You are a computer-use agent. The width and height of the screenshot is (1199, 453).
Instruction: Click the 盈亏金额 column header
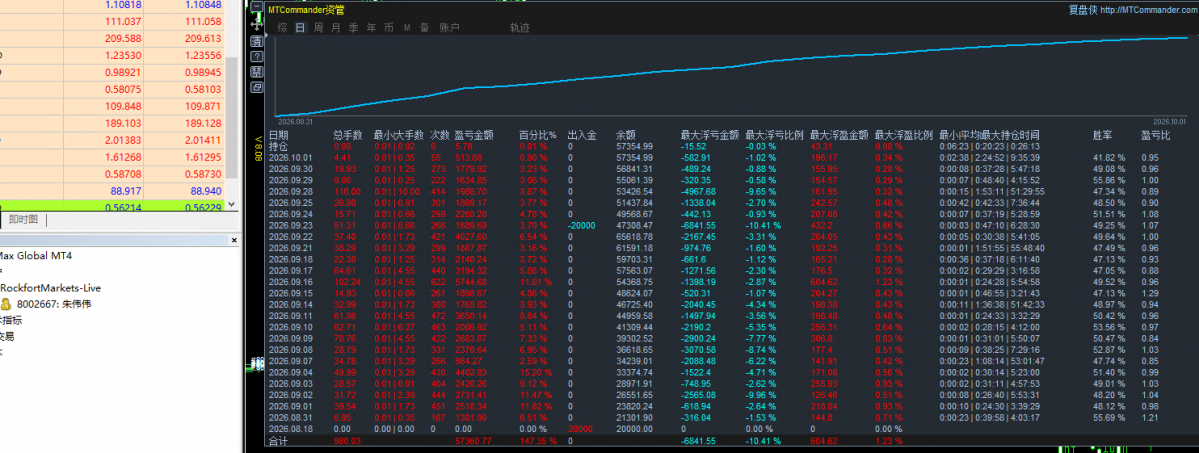click(474, 135)
